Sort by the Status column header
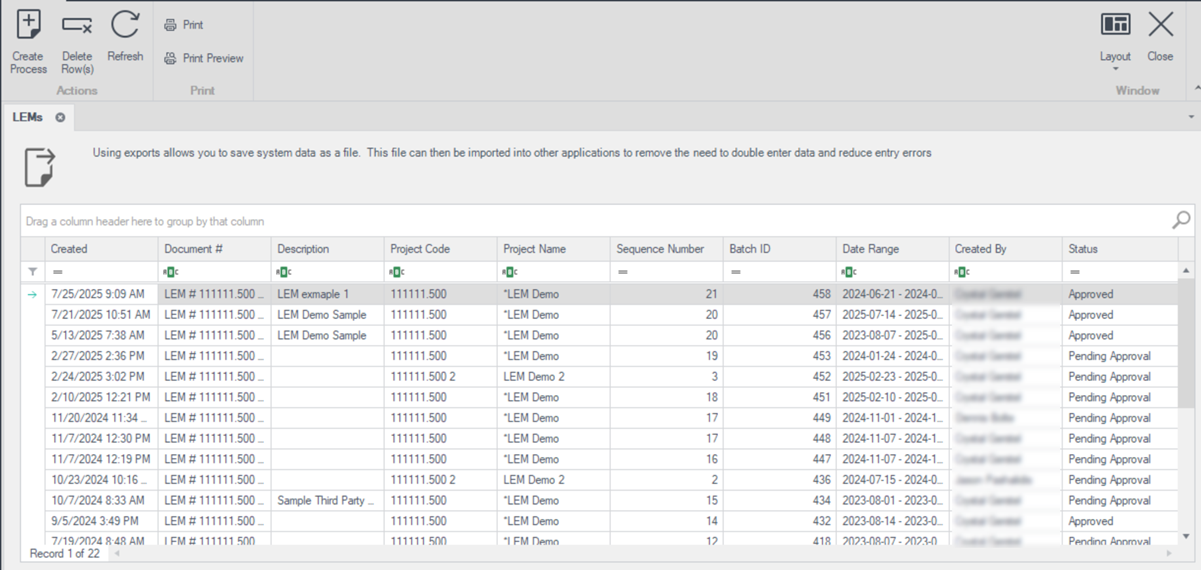The width and height of the screenshot is (1201, 570). (x=1118, y=249)
